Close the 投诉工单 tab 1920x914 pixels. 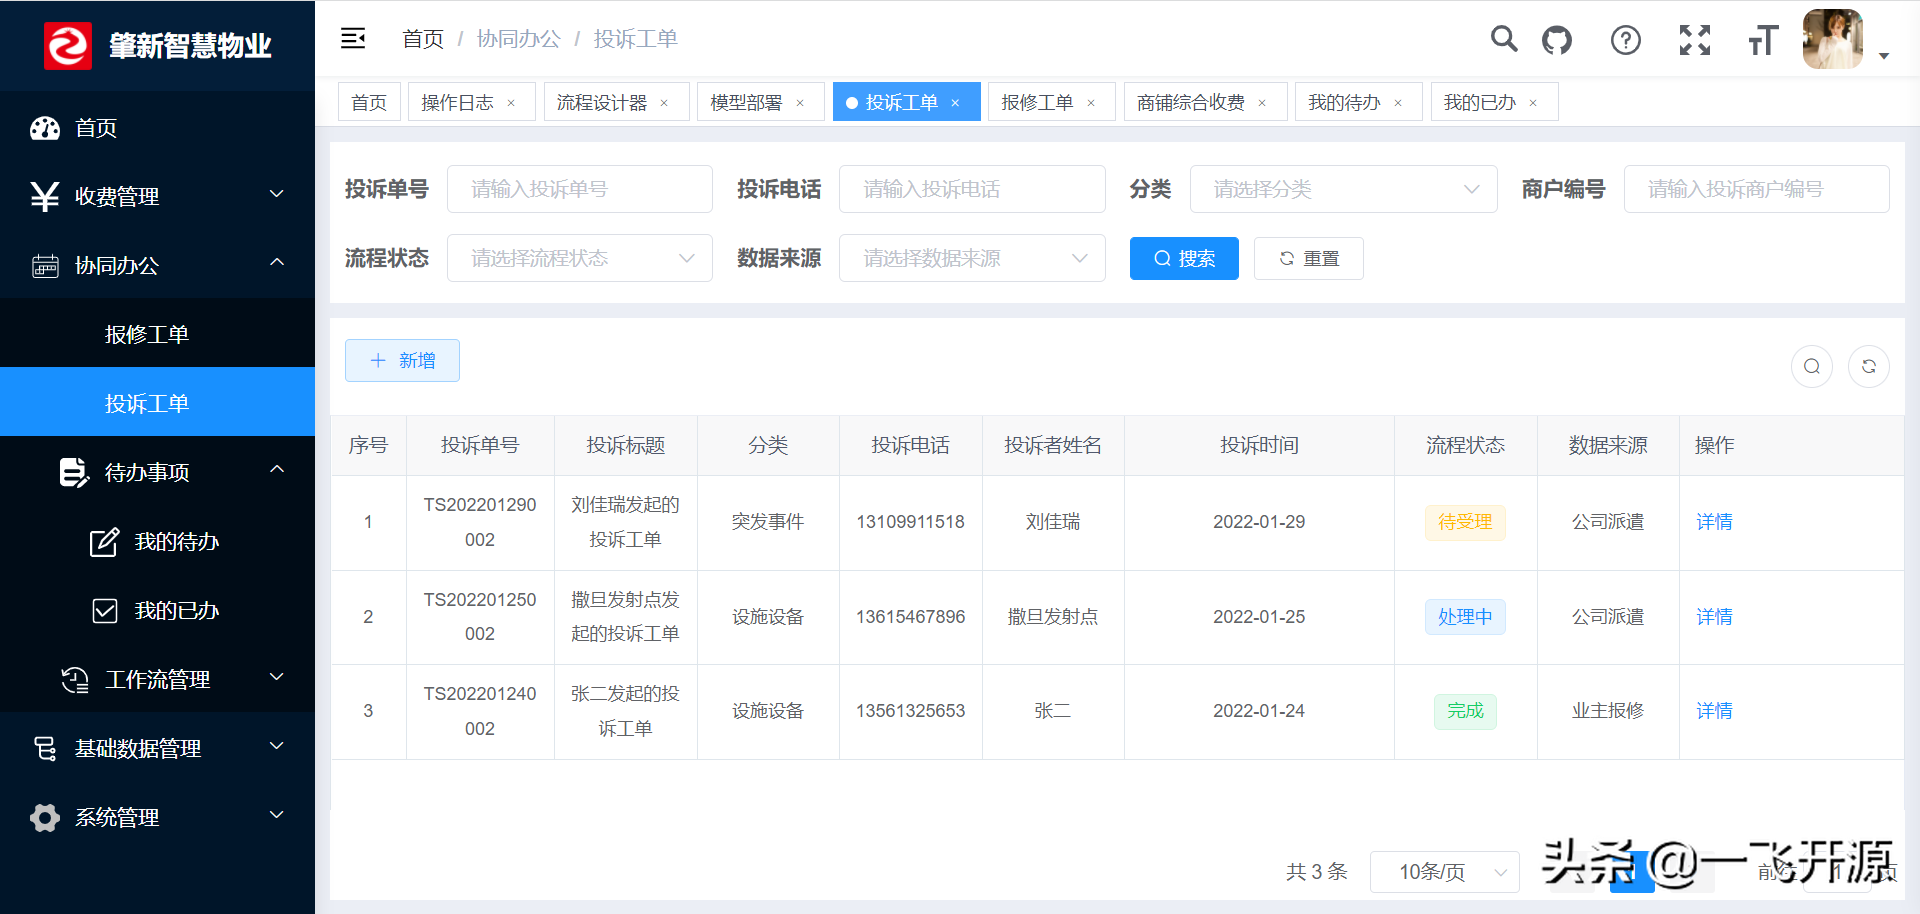[x=955, y=103]
